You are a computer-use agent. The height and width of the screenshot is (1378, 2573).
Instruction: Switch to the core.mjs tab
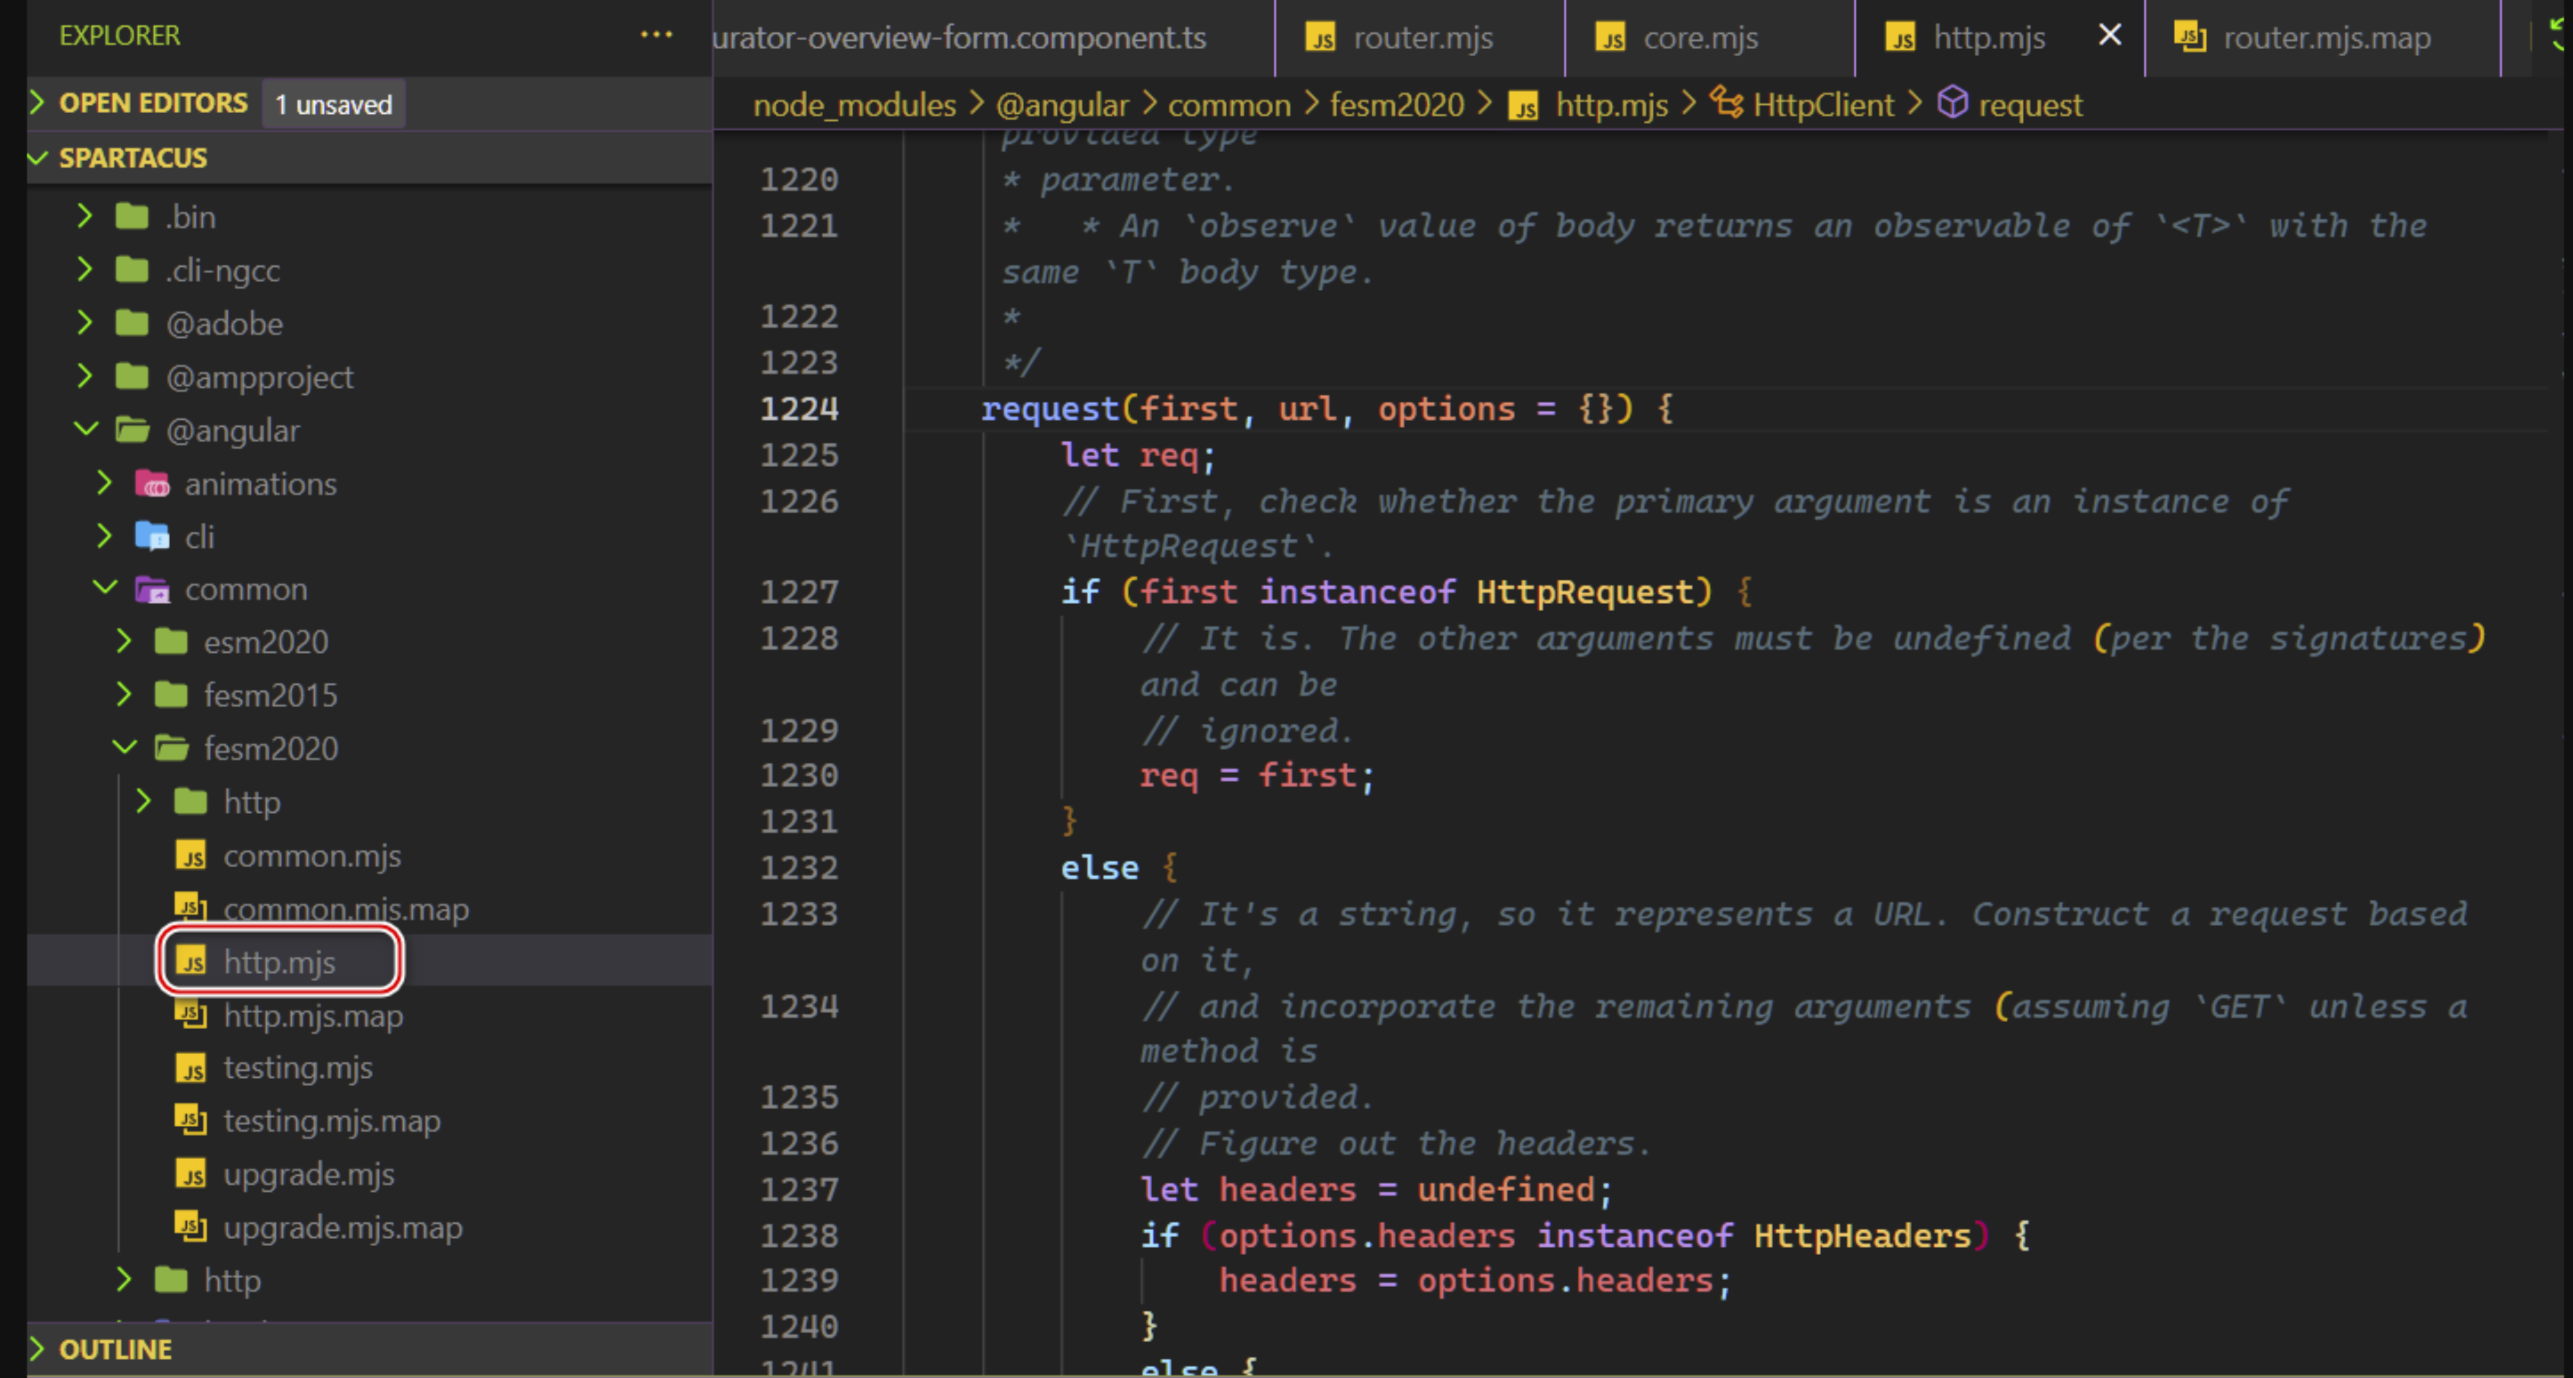tap(1699, 38)
